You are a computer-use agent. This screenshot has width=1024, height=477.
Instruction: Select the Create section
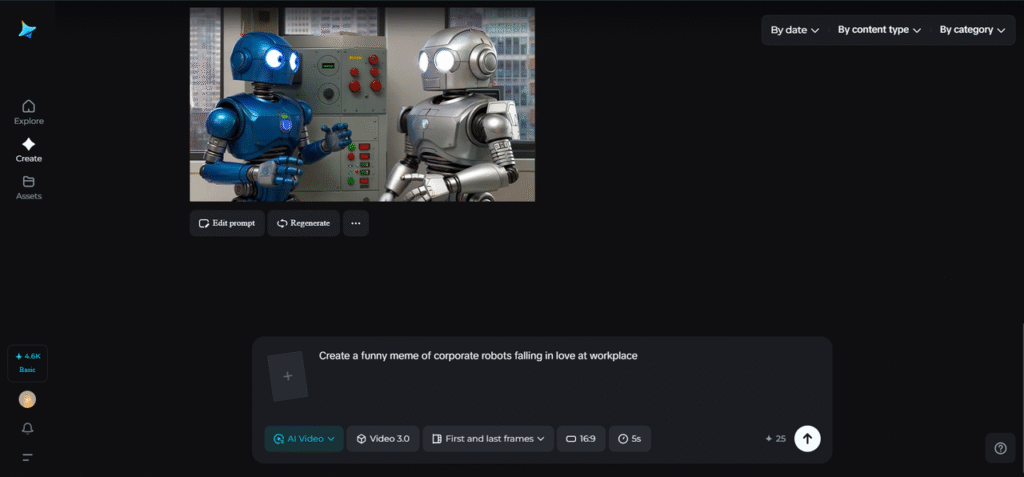click(28, 150)
